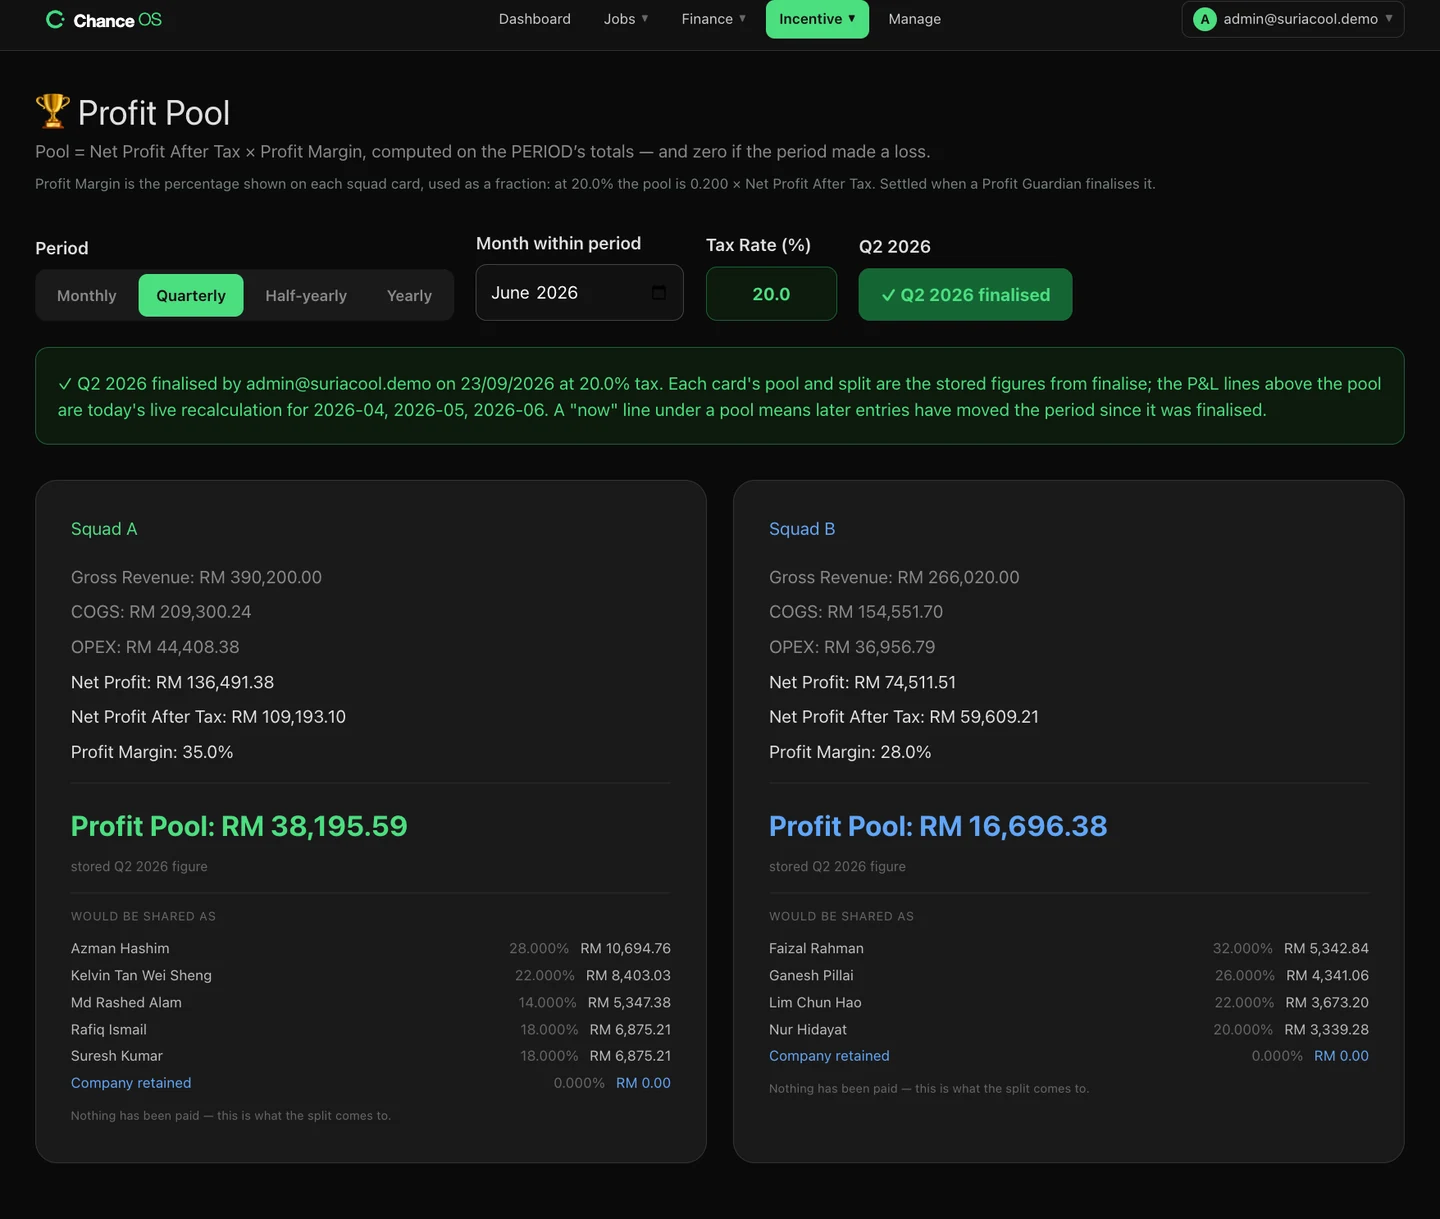Click the Tax Rate 20.0 input

coord(771,294)
